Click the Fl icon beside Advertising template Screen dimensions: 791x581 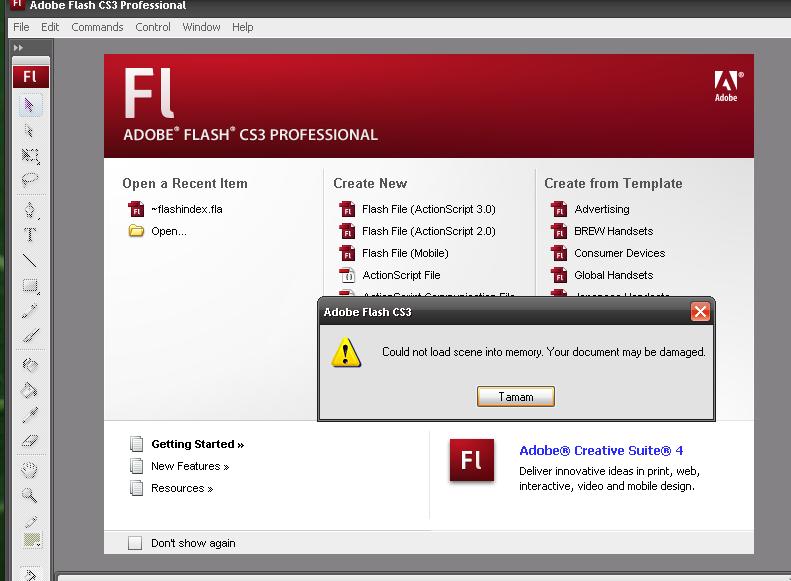558,209
